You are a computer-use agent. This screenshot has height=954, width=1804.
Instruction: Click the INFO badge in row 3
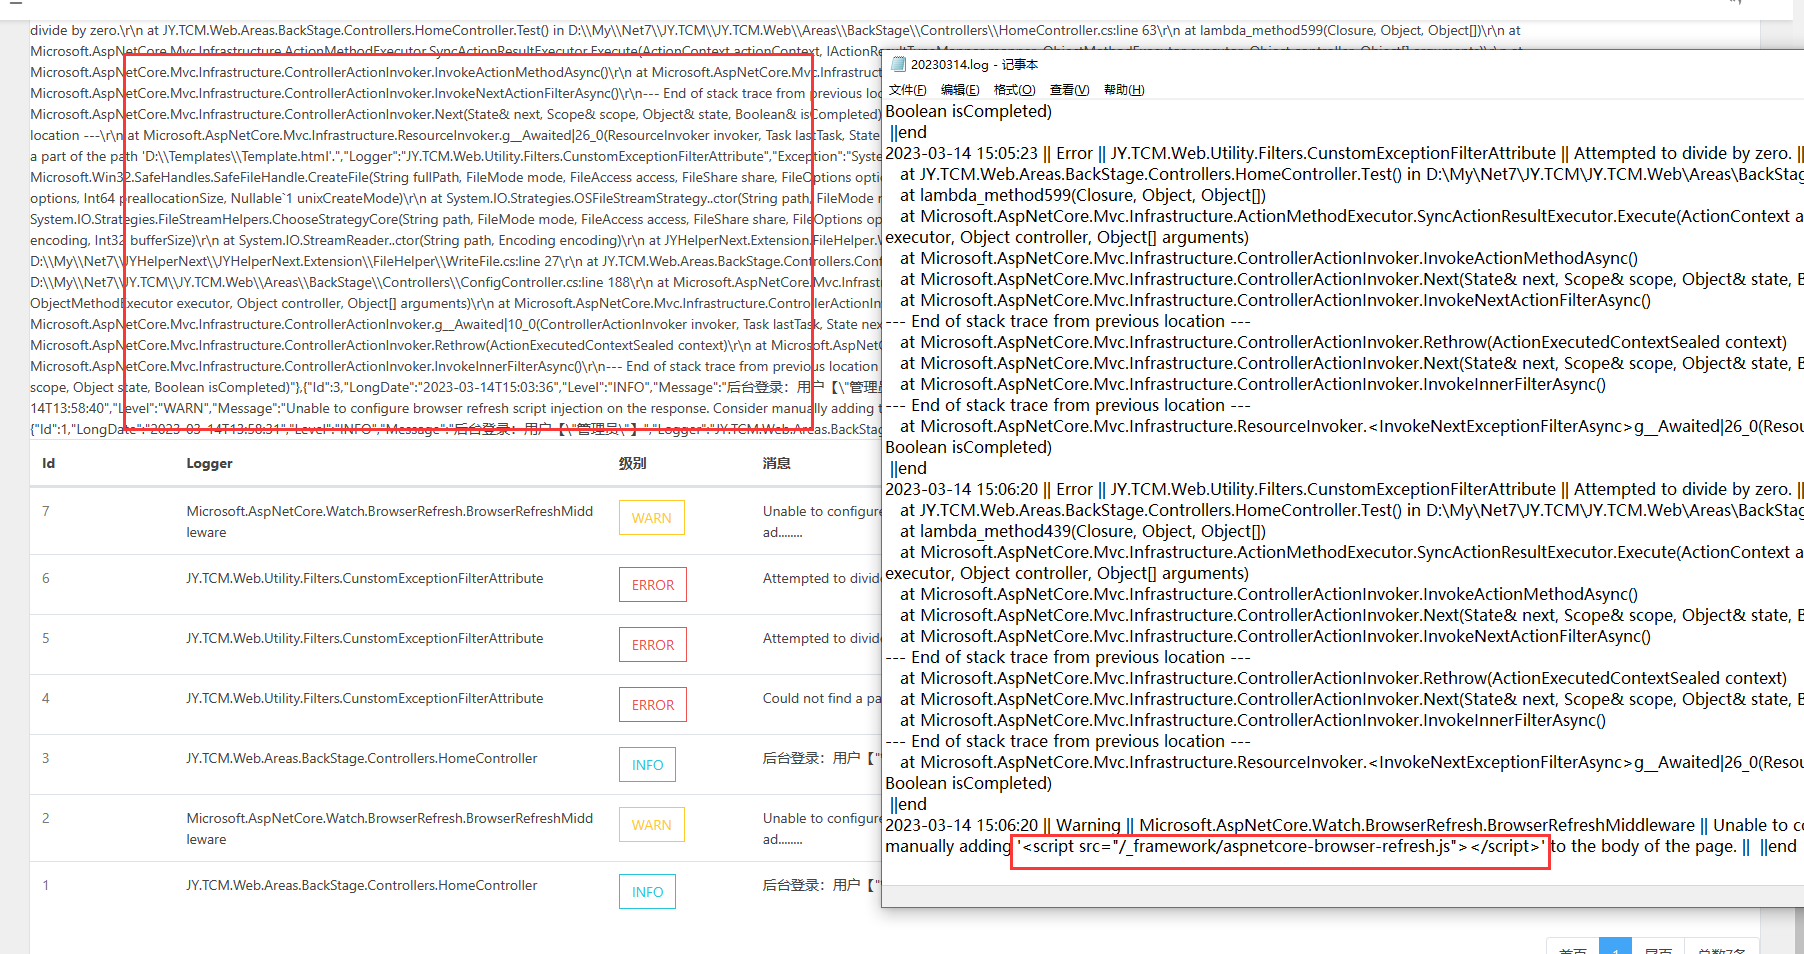(x=647, y=765)
